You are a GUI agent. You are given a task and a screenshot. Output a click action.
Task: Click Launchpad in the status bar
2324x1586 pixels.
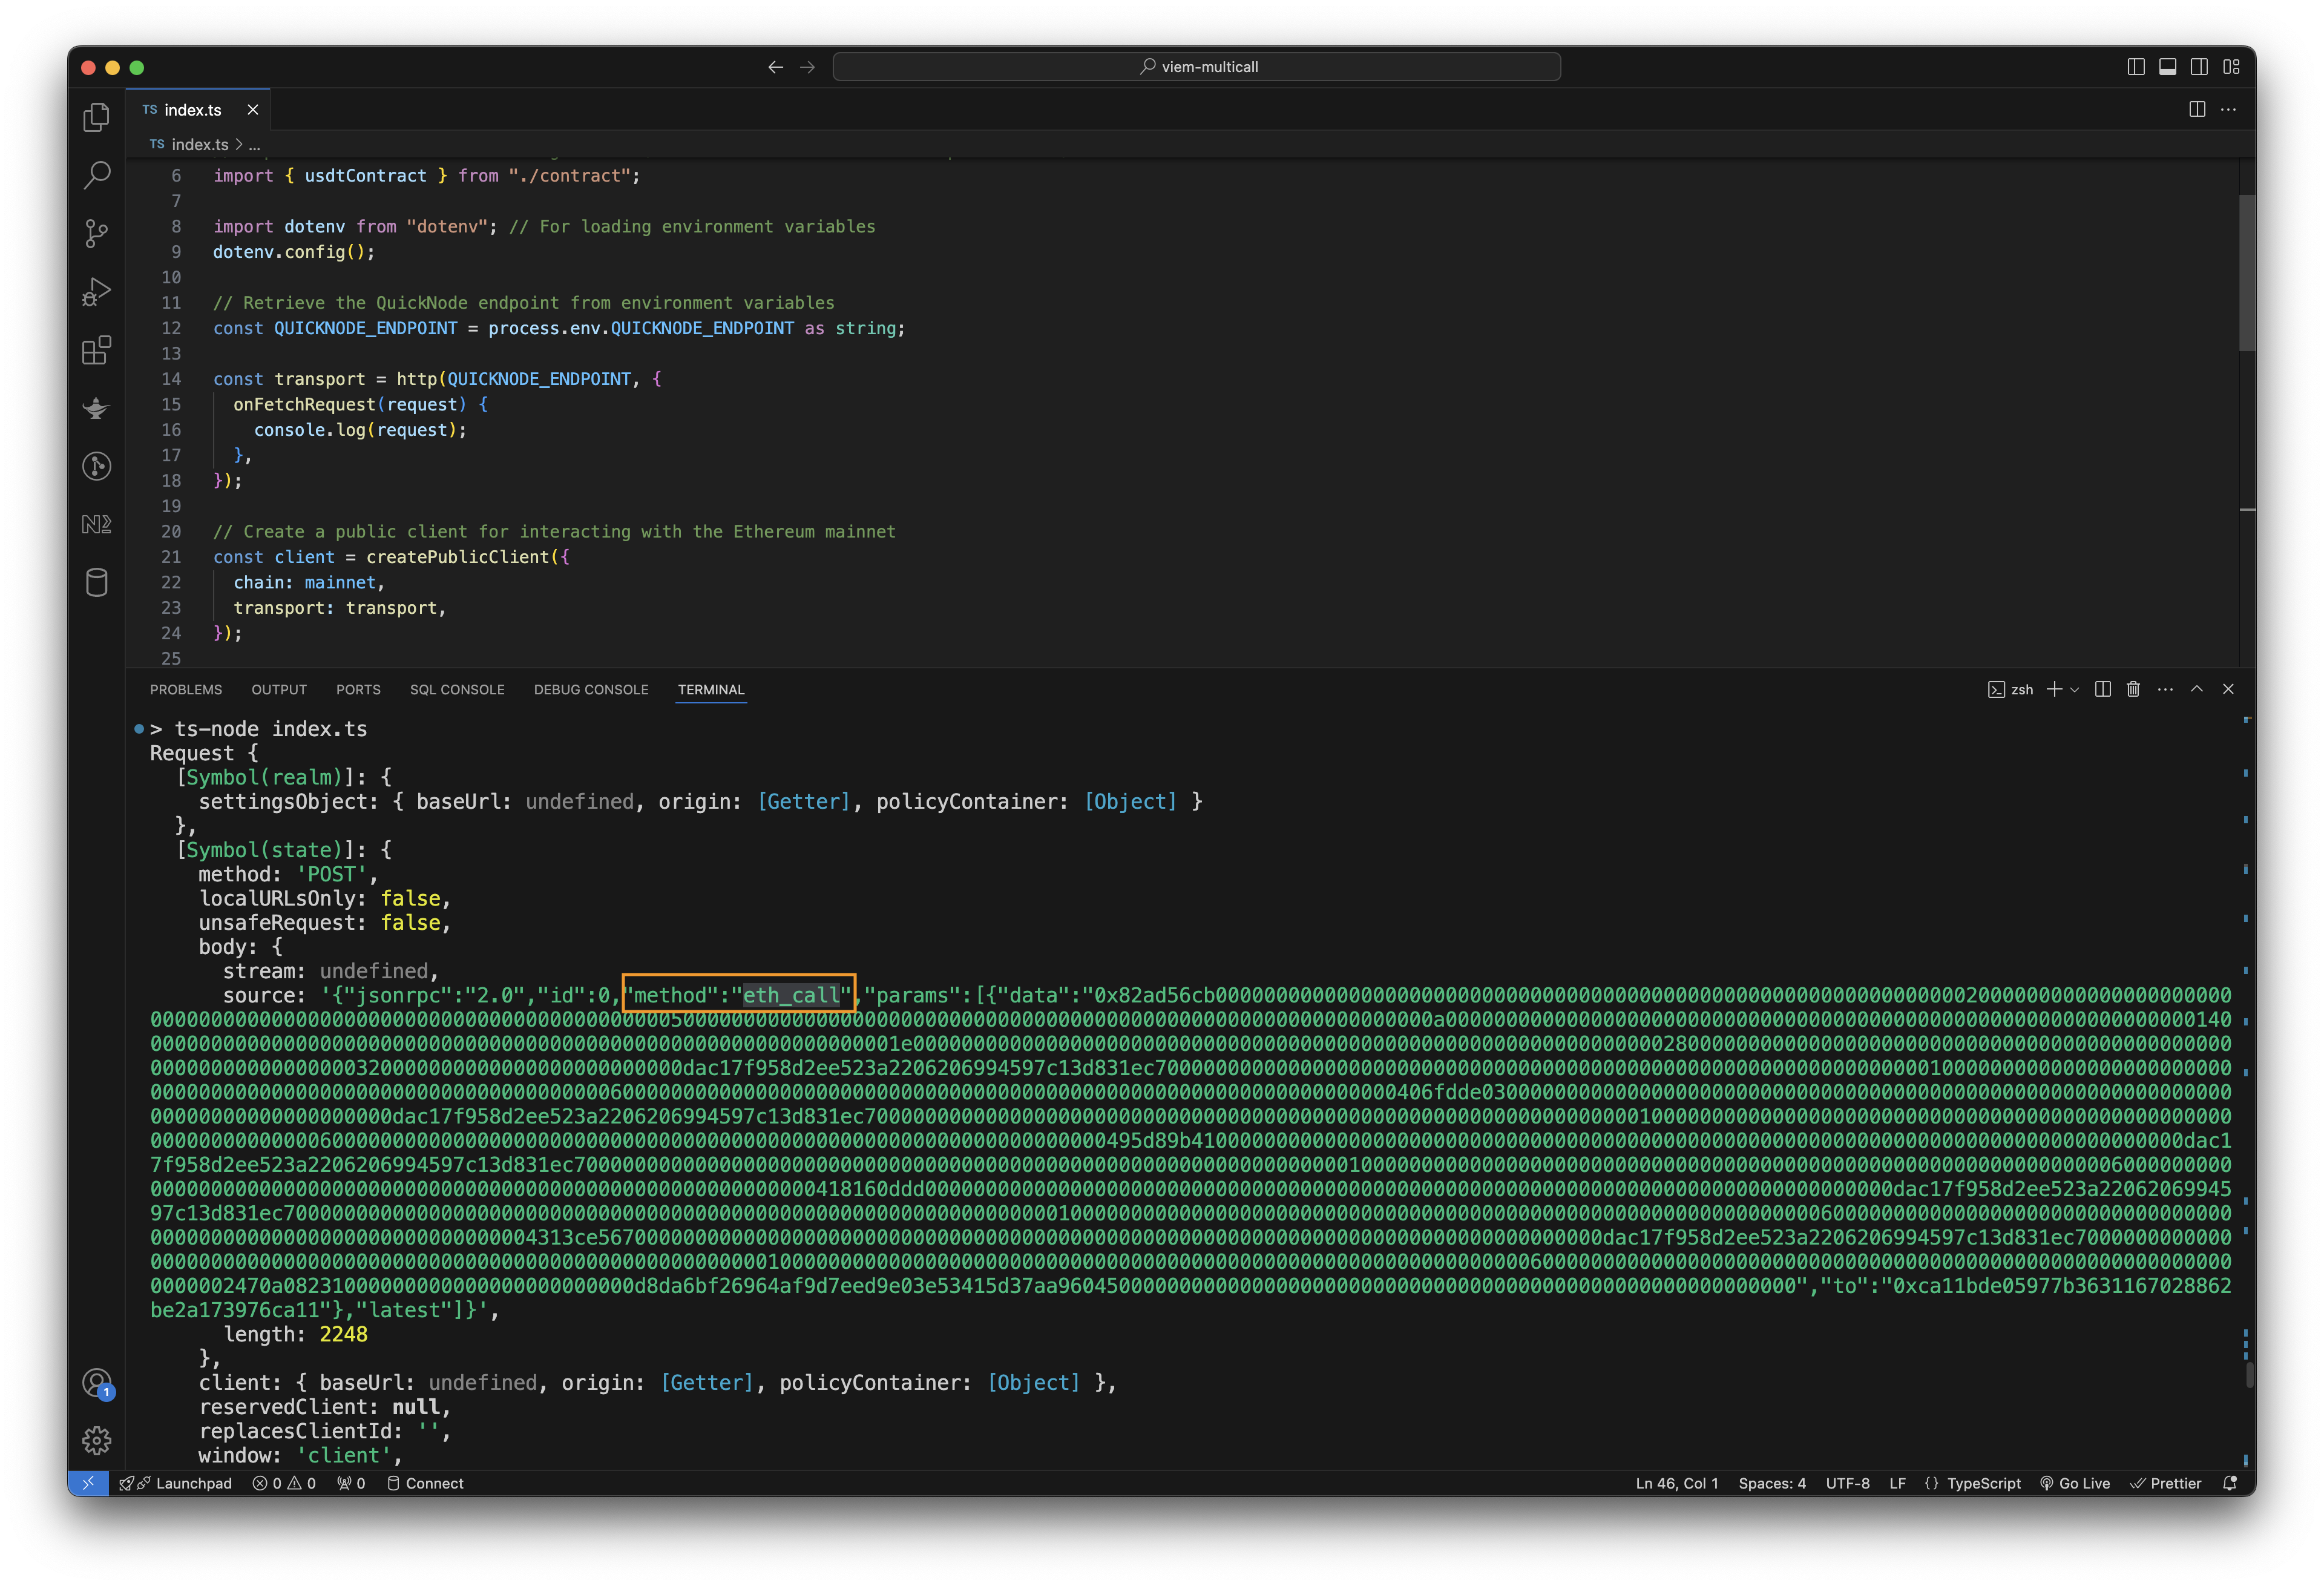(176, 1483)
